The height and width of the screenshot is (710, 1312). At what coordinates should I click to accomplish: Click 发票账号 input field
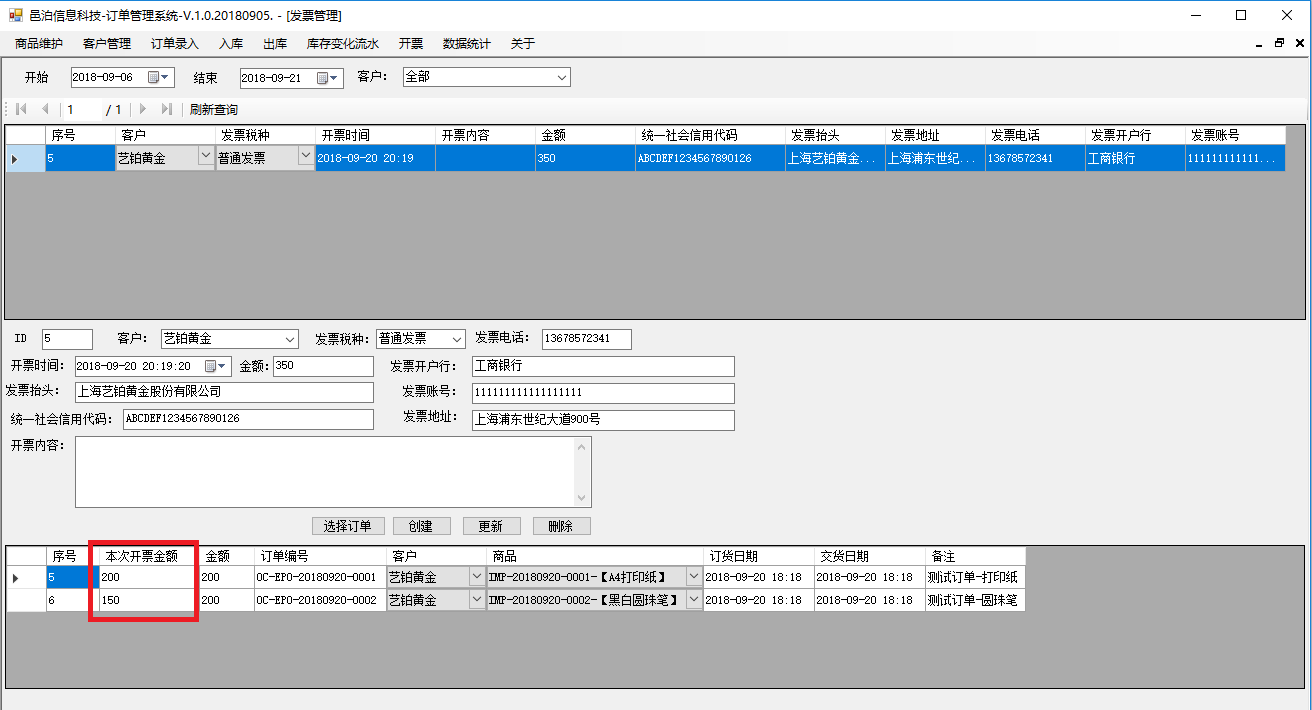(x=603, y=393)
